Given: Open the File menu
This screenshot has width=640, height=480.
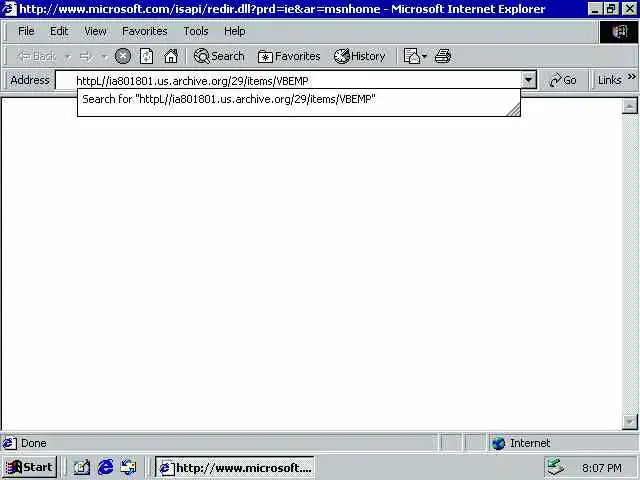Looking at the screenshot, I should [26, 31].
